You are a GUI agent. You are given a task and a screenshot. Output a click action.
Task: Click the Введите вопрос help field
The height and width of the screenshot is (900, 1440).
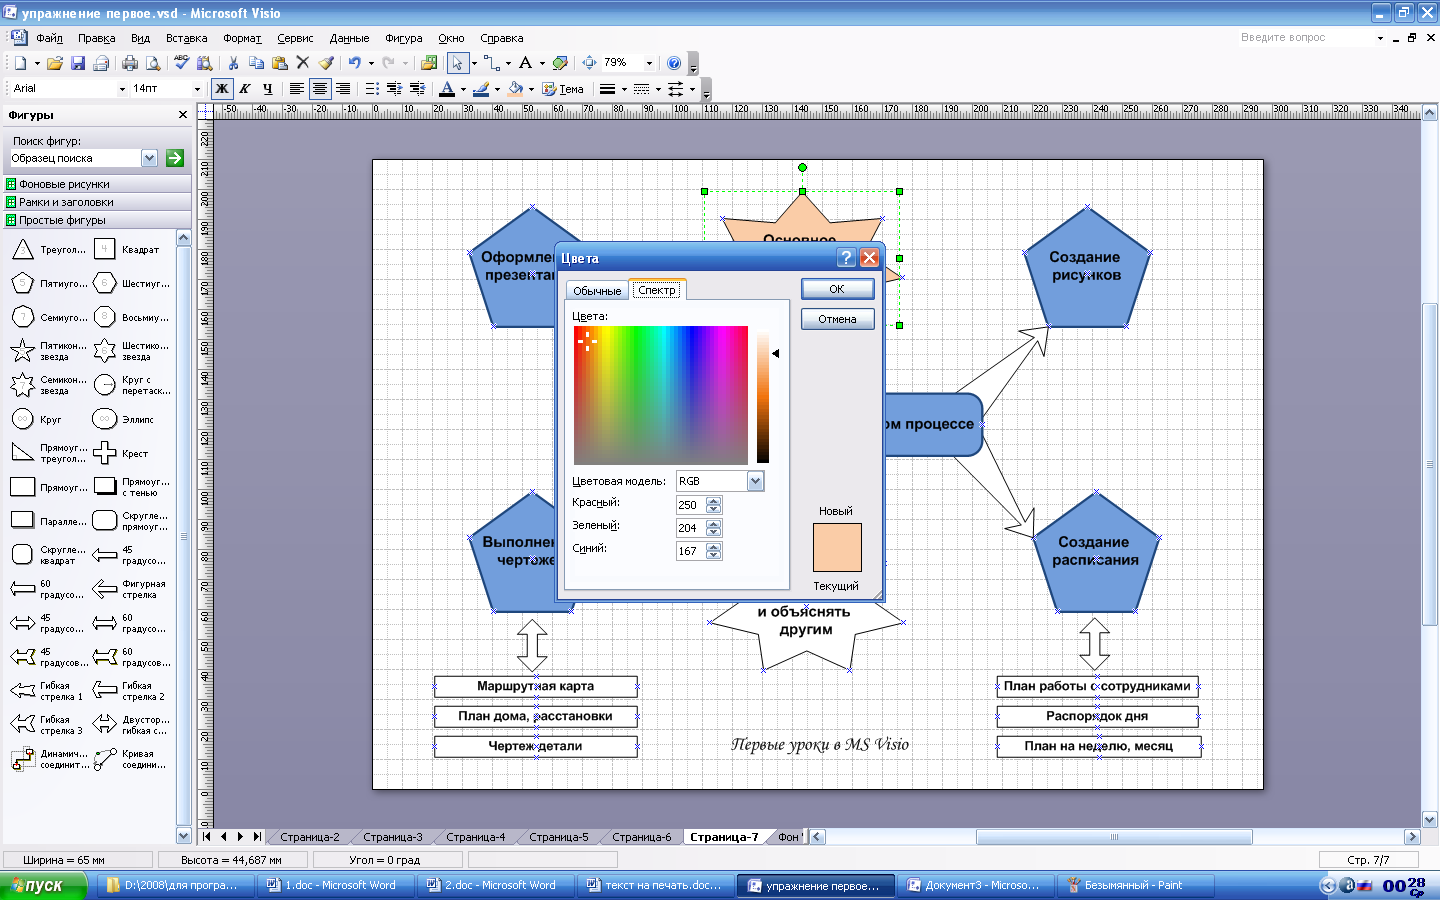pos(1310,38)
